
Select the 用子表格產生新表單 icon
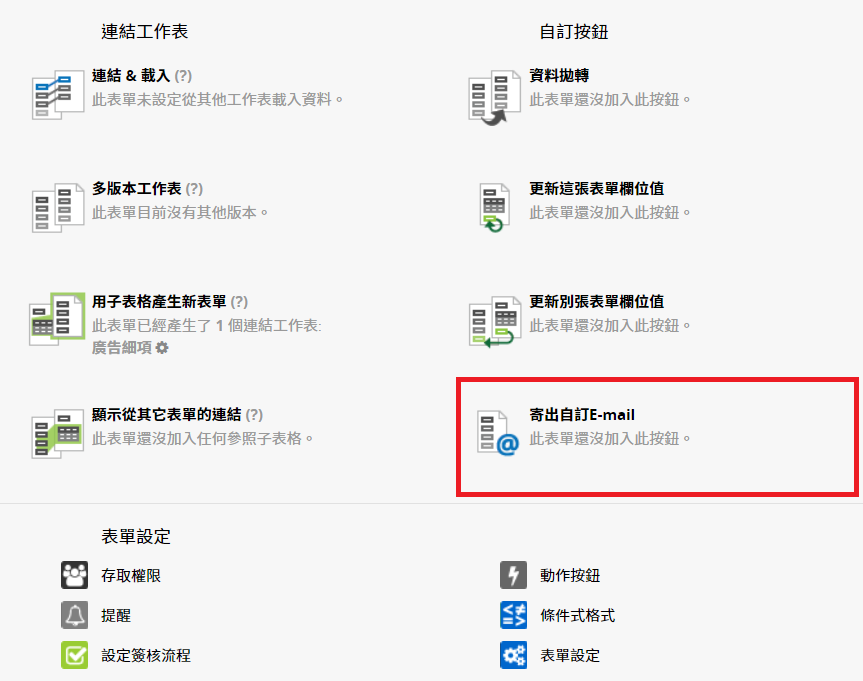pyautogui.click(x=57, y=319)
